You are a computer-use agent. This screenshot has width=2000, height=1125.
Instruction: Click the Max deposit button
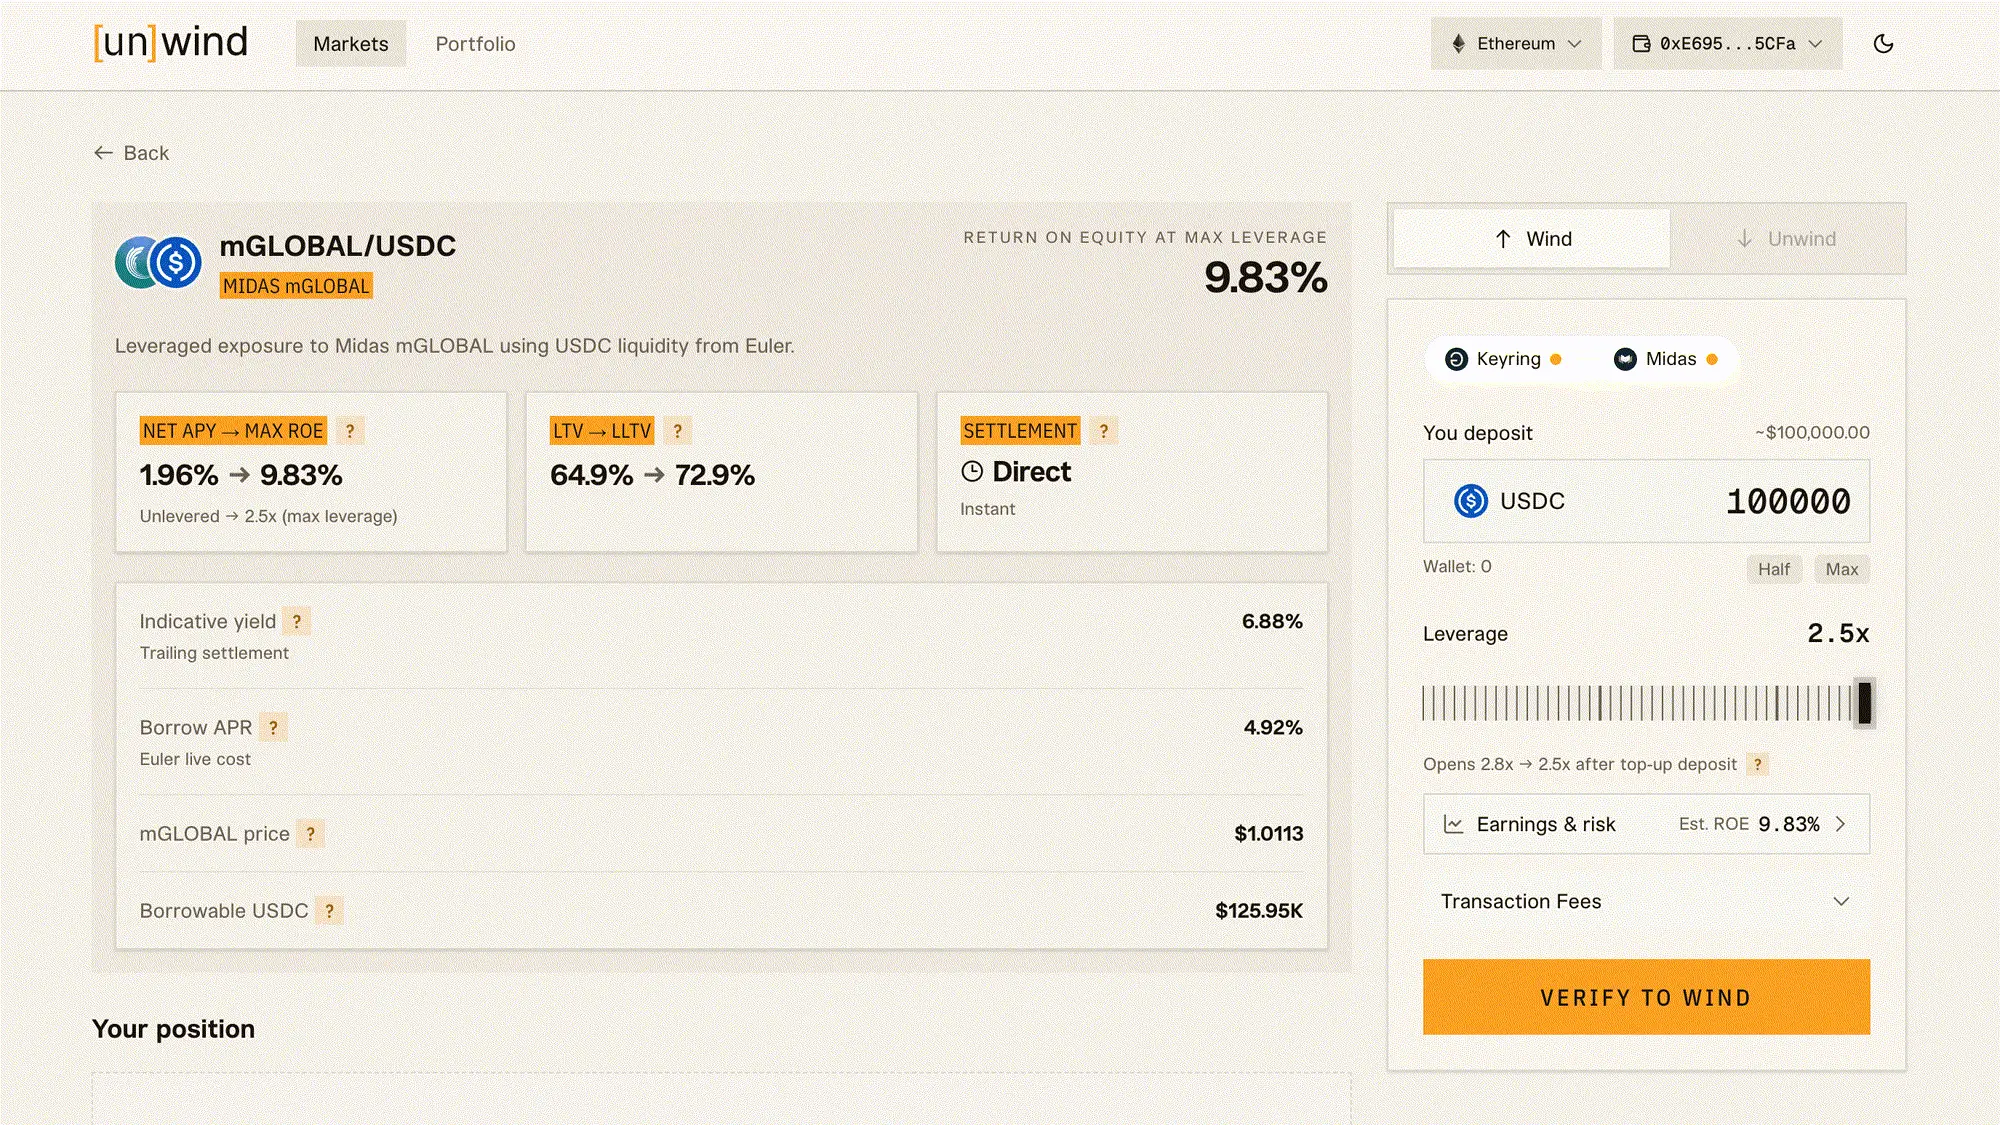tap(1842, 569)
